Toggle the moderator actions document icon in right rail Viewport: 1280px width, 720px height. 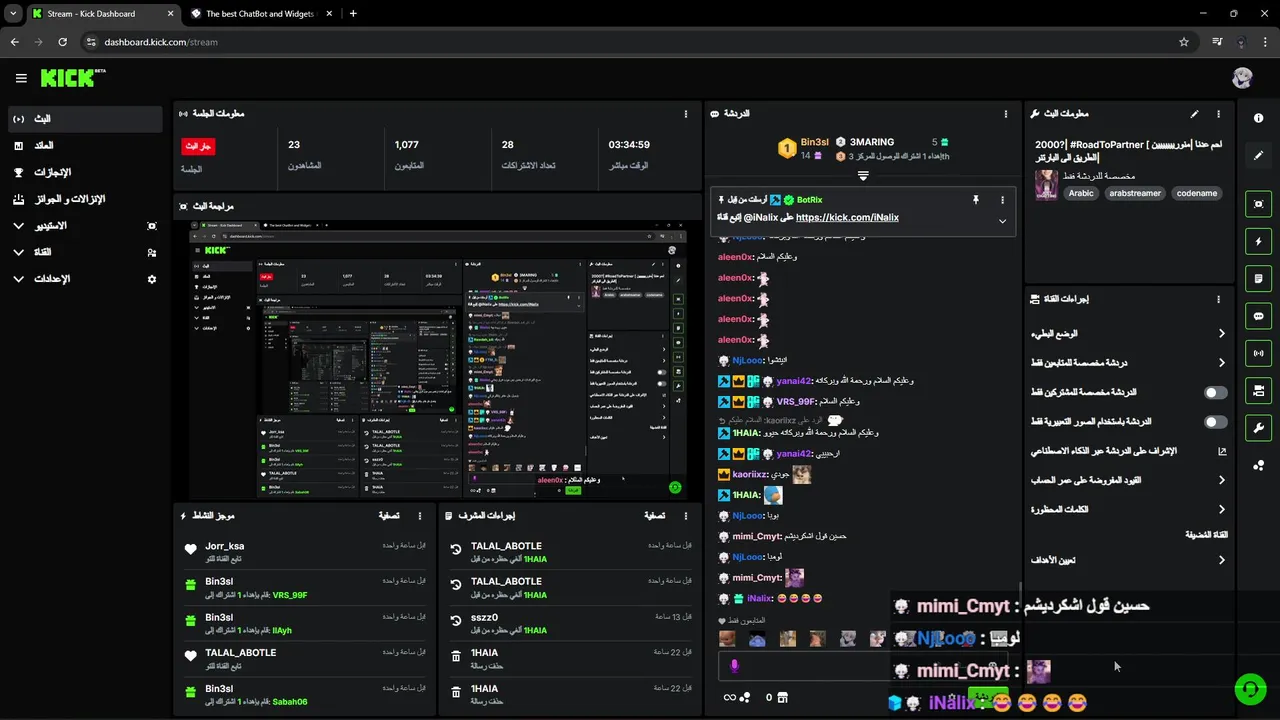pos(1258,278)
